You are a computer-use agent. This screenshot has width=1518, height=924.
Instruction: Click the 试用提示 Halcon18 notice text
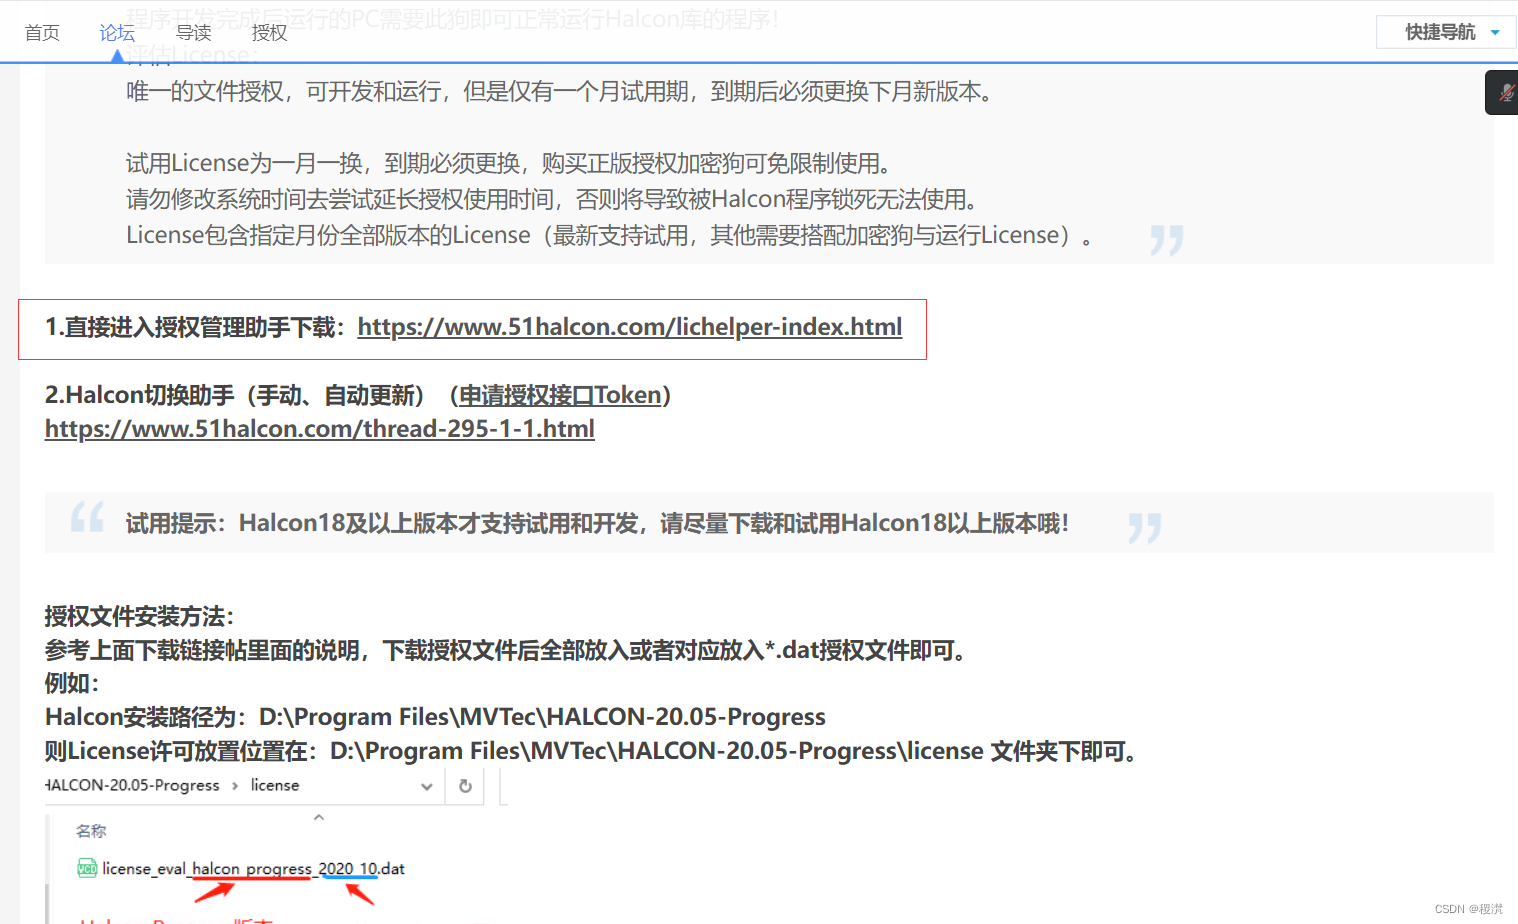(x=597, y=523)
